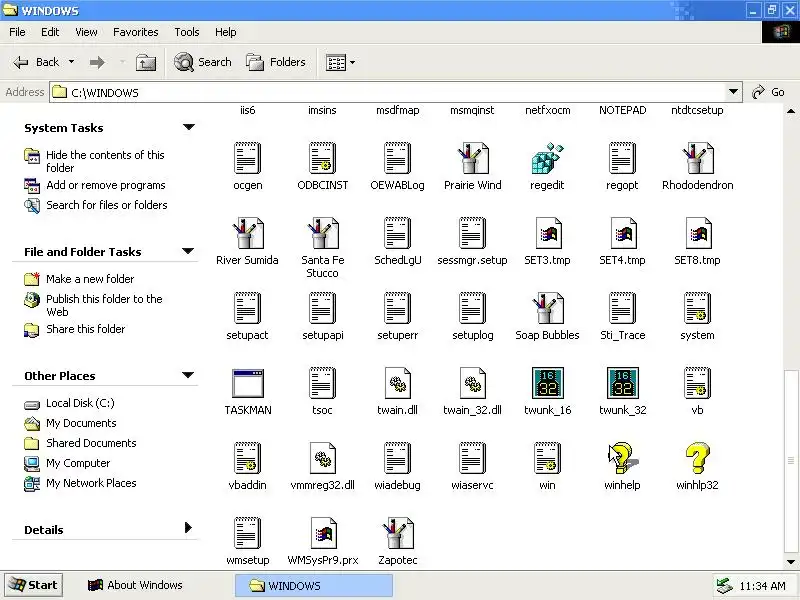Select the win settings file icon
The height and width of the screenshot is (600, 800).
tap(547, 458)
